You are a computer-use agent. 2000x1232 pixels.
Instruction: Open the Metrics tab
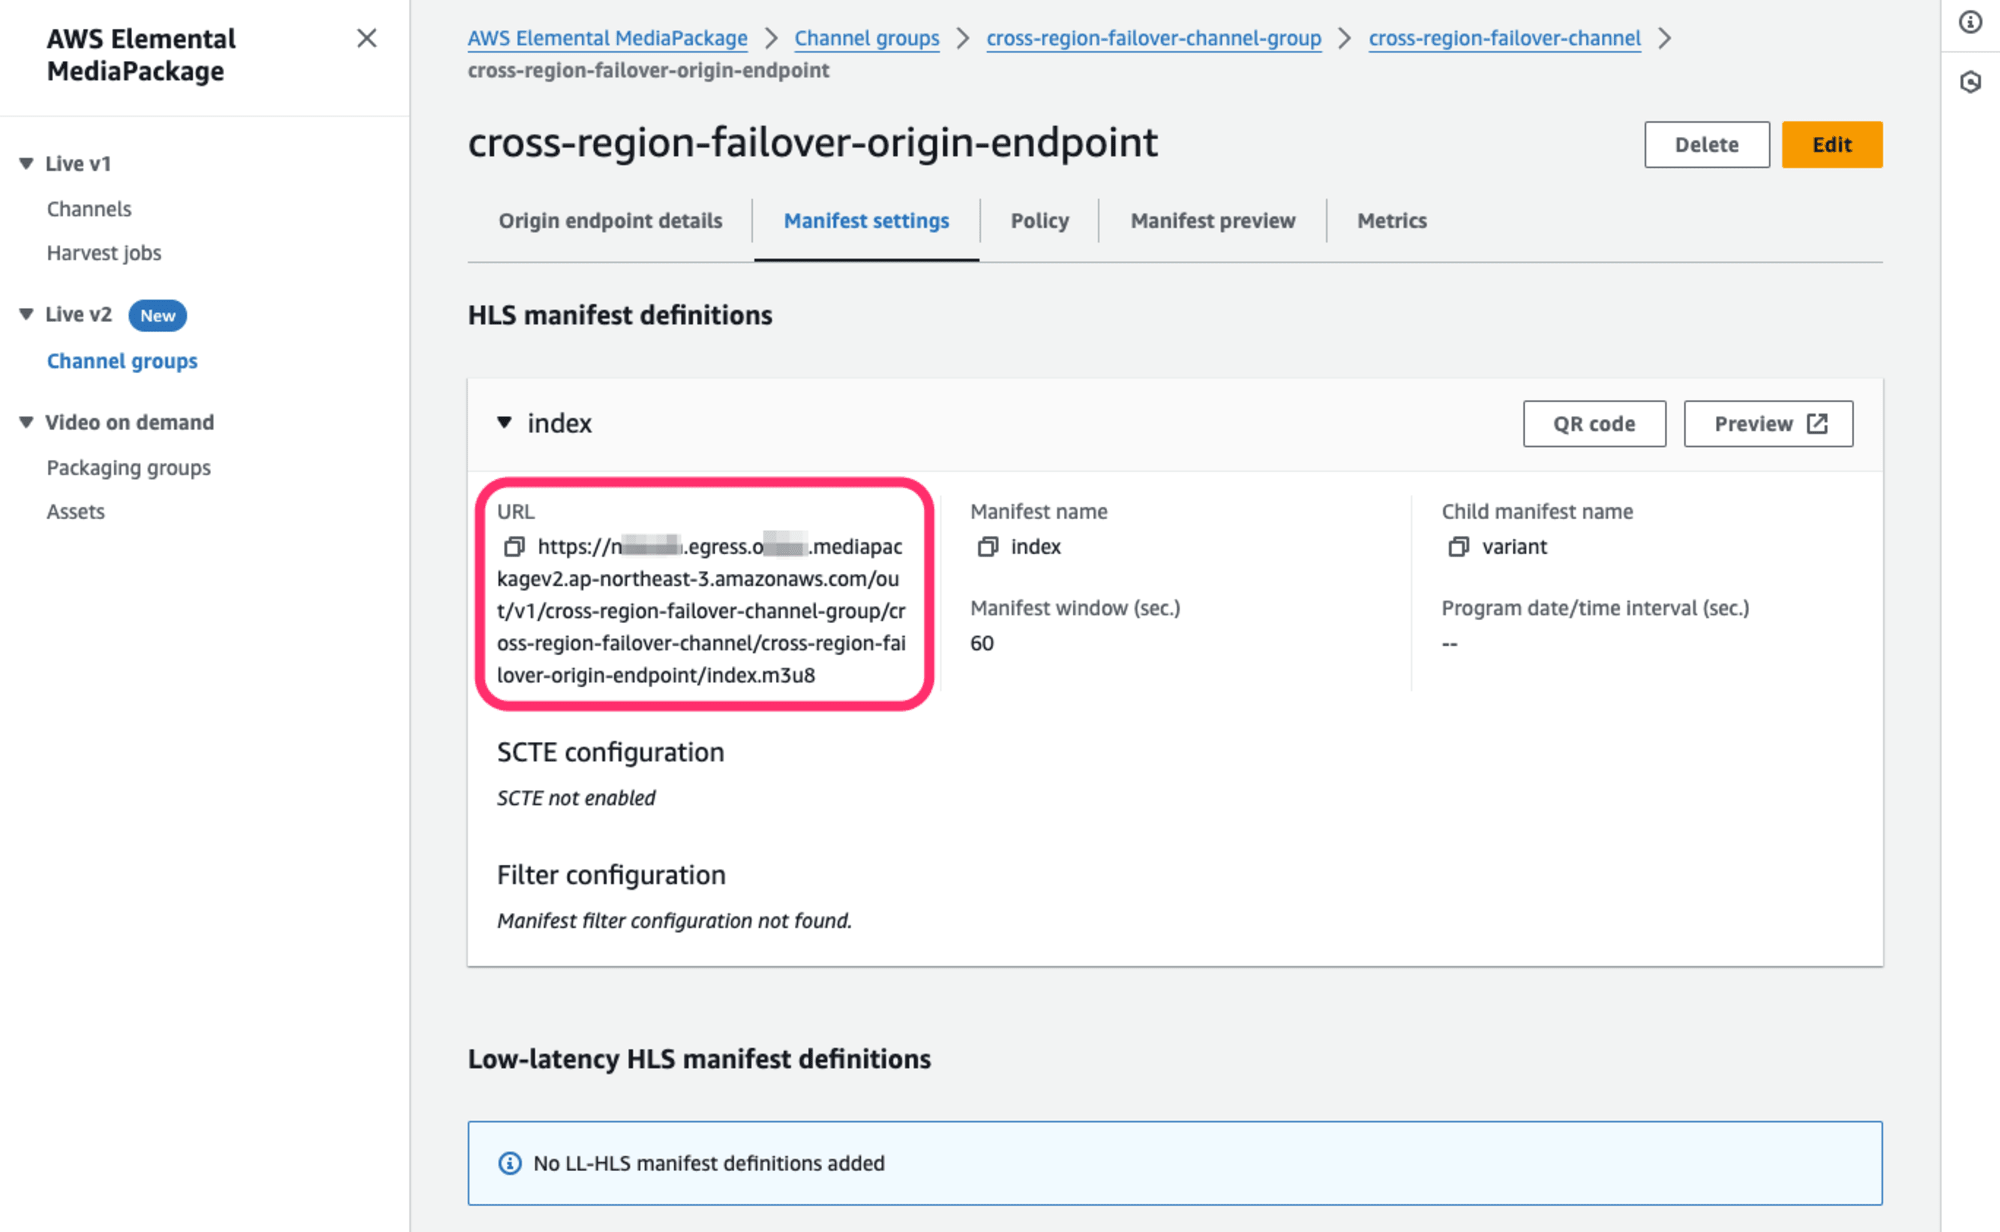click(1392, 221)
